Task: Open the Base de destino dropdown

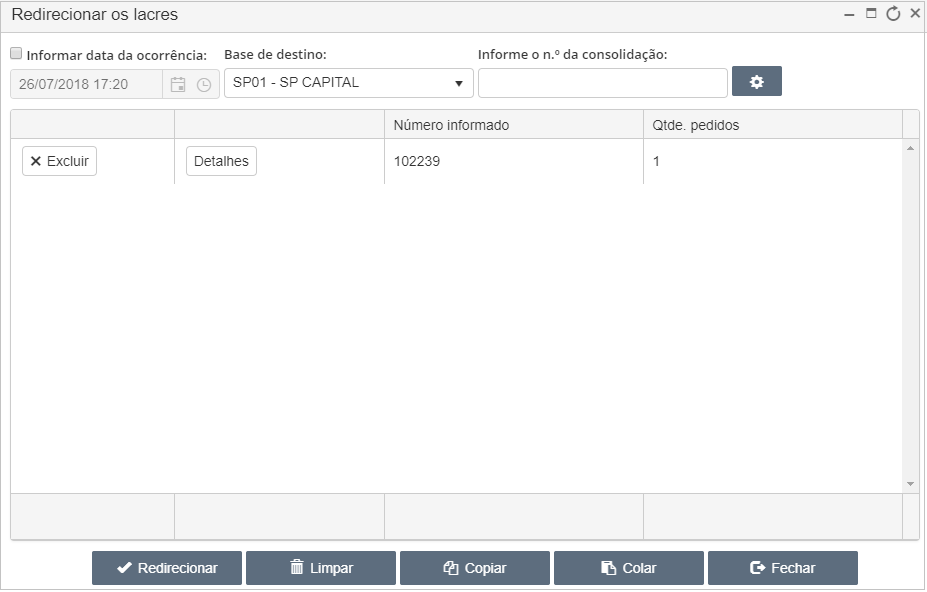Action: [349, 83]
